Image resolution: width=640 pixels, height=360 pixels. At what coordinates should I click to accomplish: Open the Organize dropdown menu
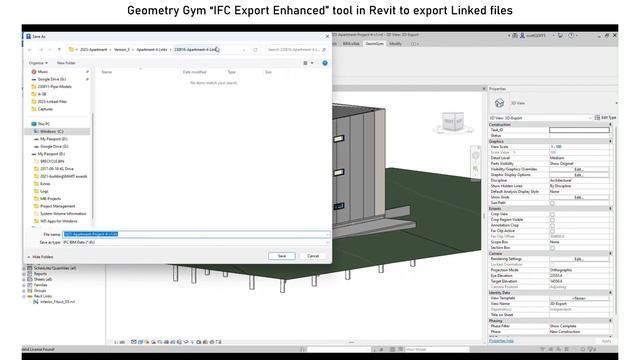[38, 63]
